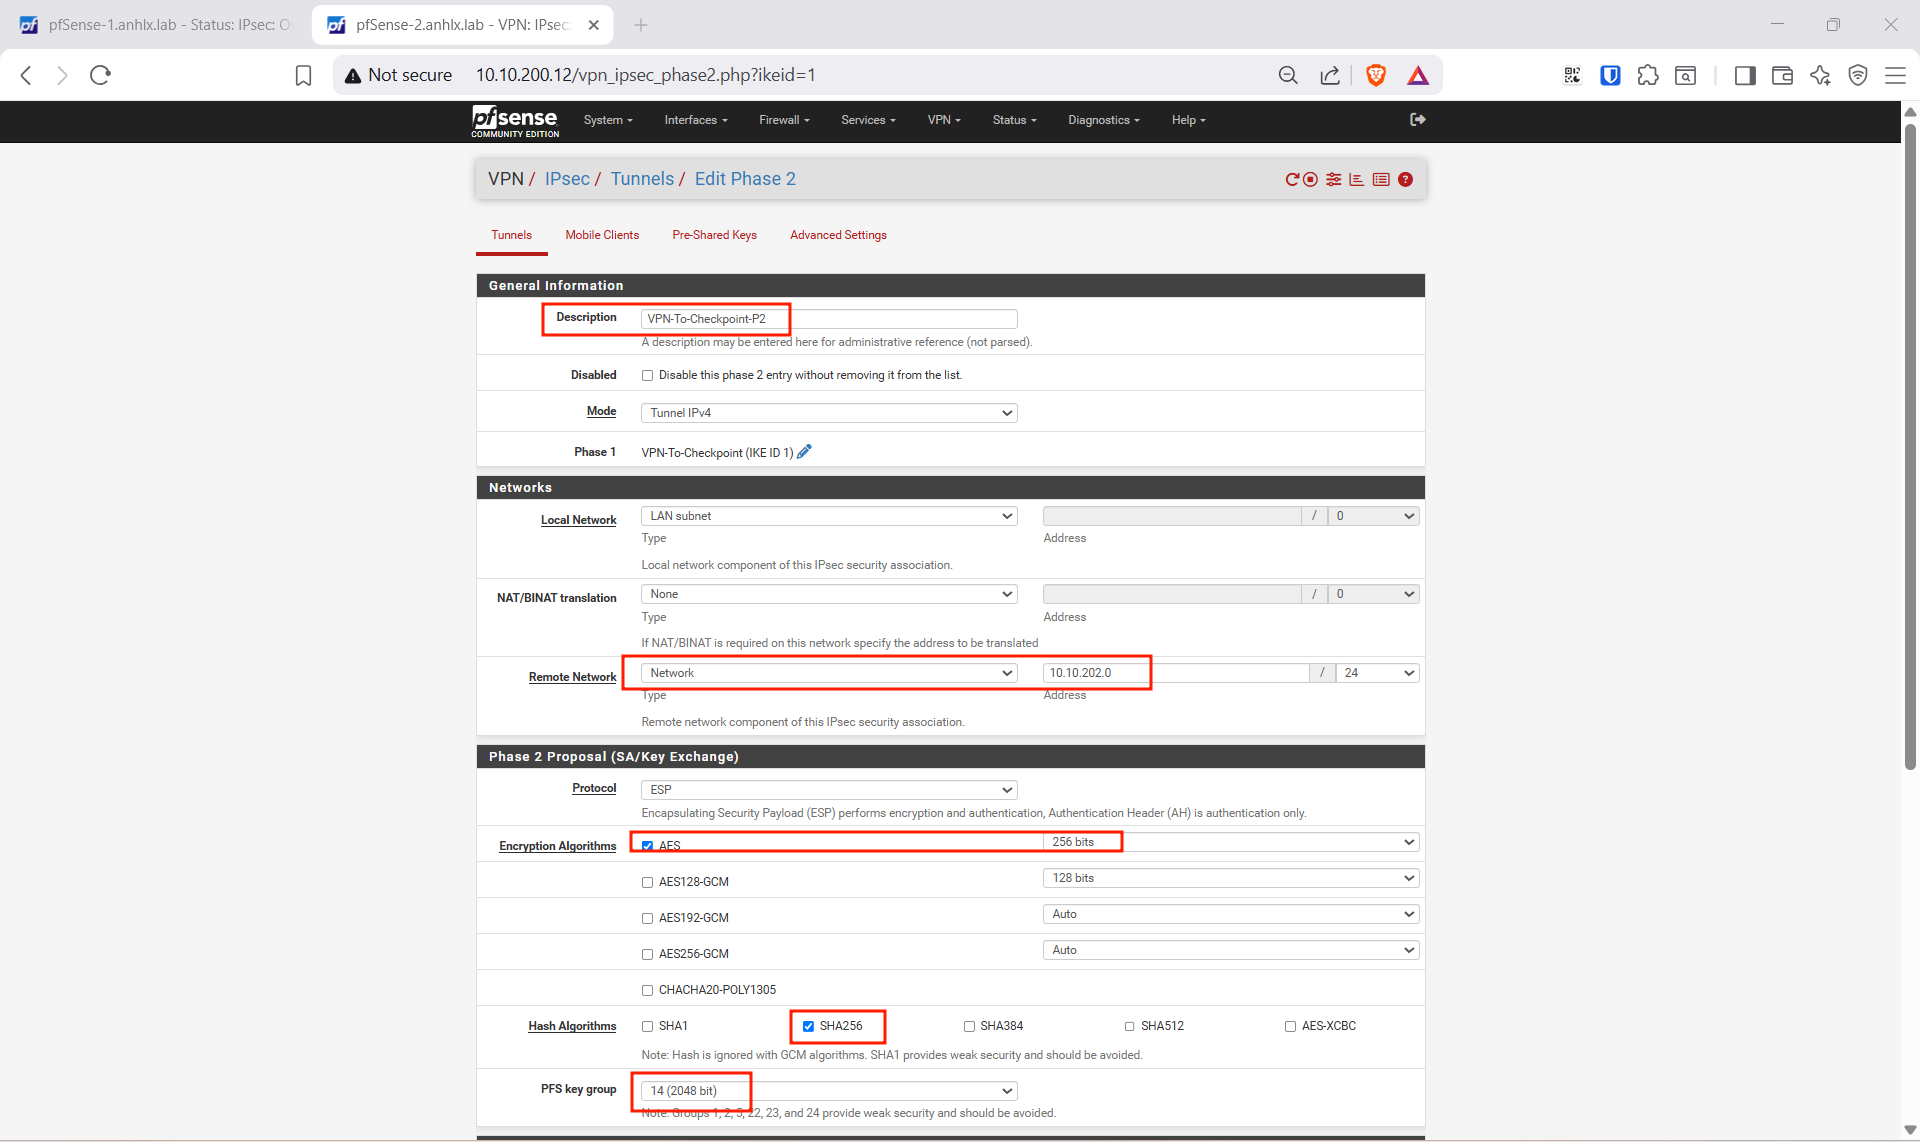Switch to Pre-Shared Keys tab
Image resolution: width=1920 pixels, height=1142 pixels.
[714, 235]
